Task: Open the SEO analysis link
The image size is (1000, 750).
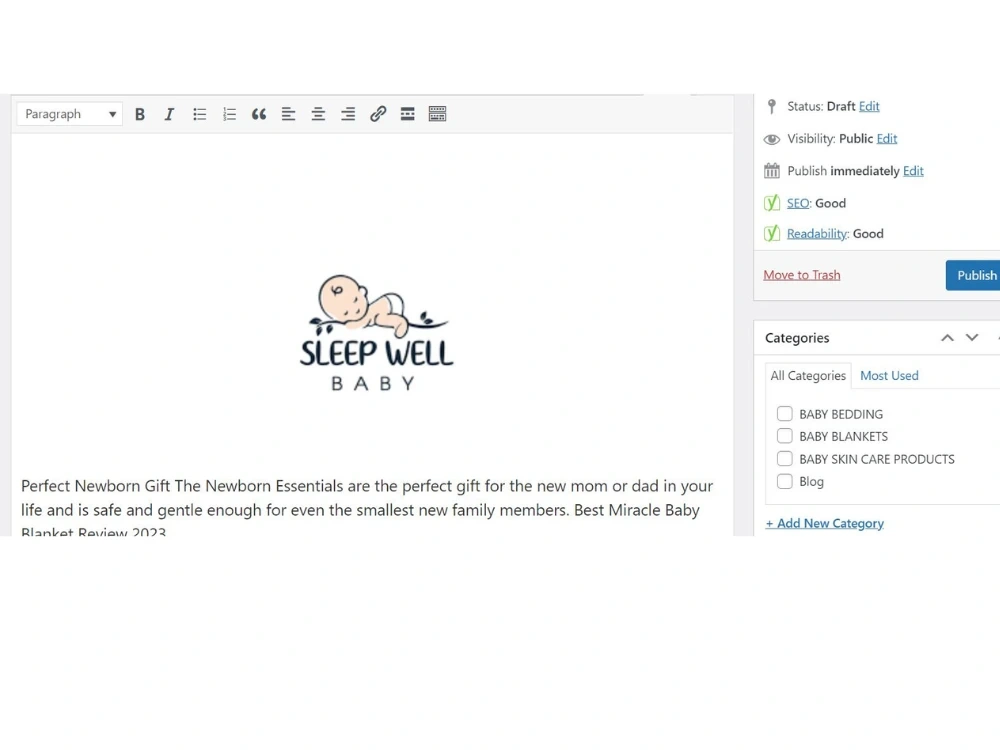Action: point(798,203)
